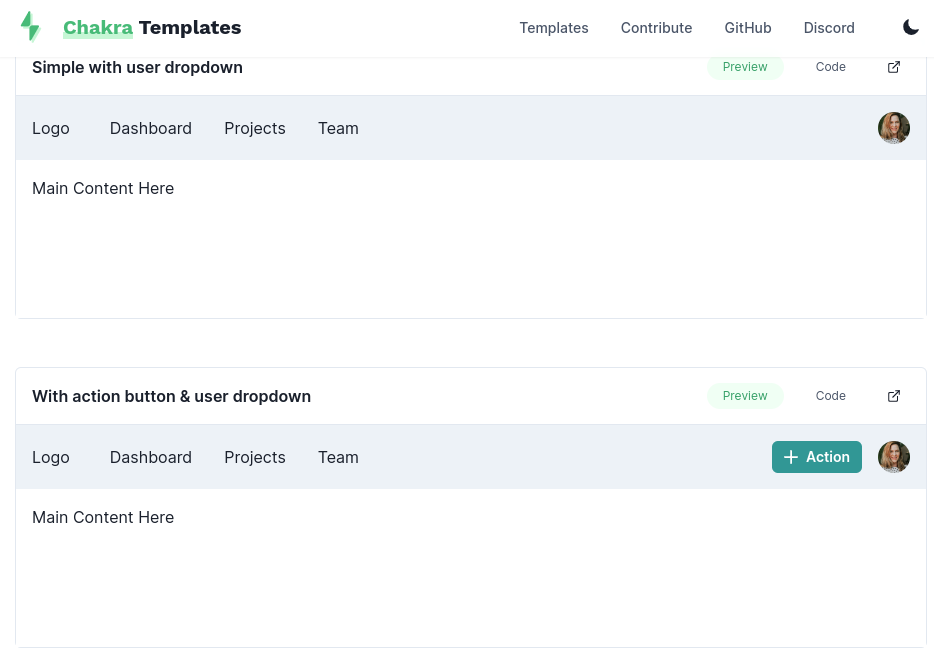The height and width of the screenshot is (672, 934).
Task: Click the Chakra Templates site title
Action: click(x=152, y=28)
